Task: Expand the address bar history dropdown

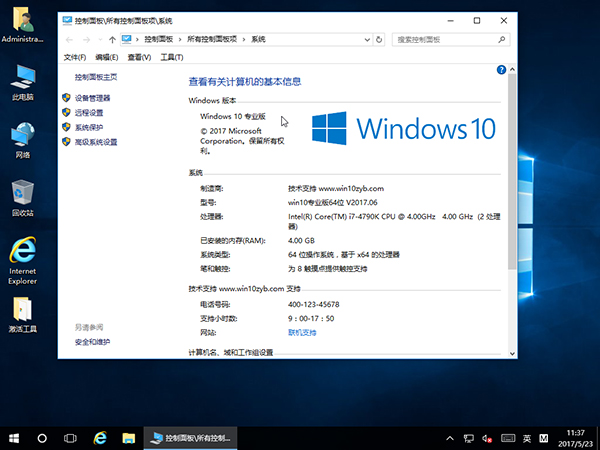Action: [366, 39]
